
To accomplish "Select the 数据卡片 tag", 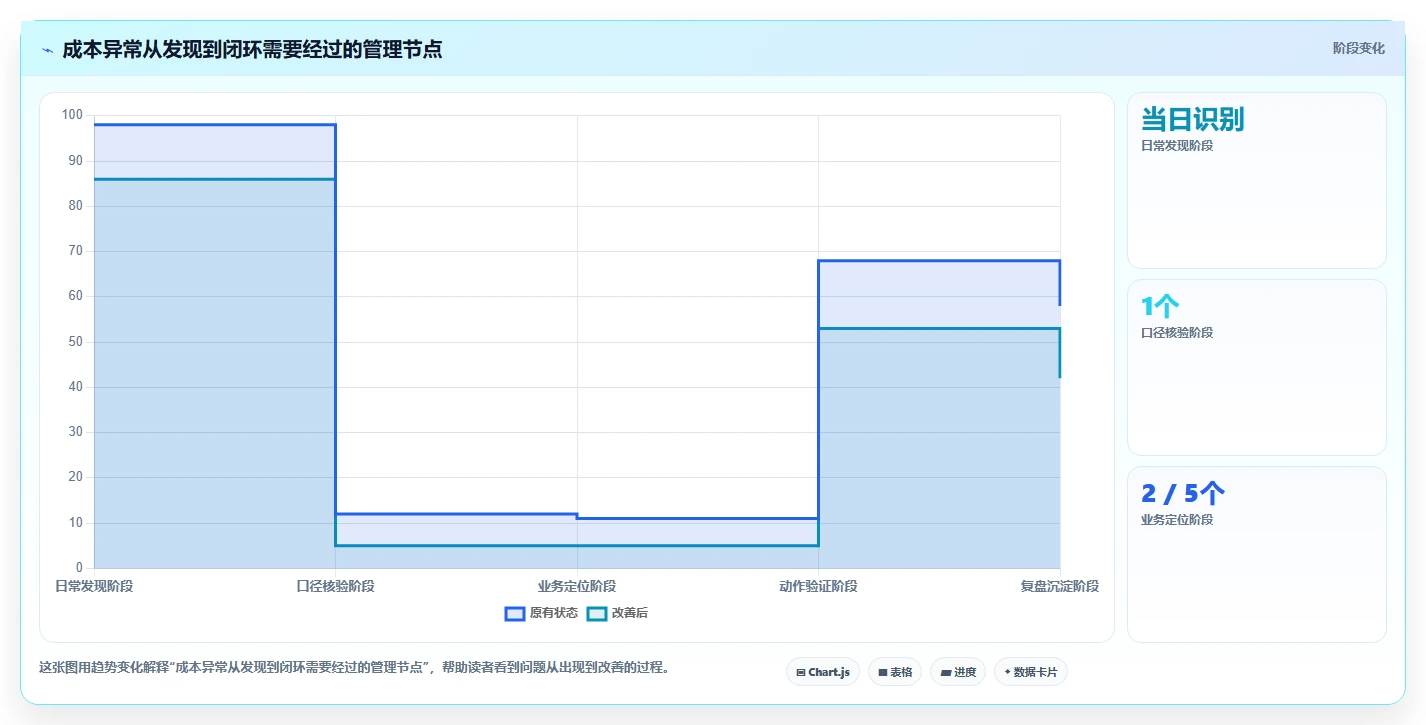I will point(1030,672).
